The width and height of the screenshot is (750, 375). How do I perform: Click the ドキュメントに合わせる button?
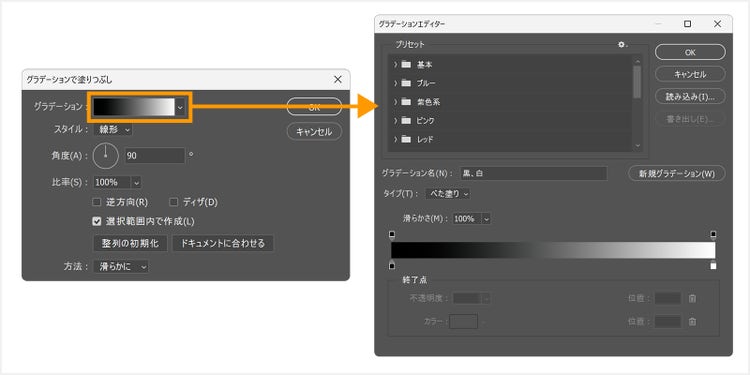(x=223, y=243)
